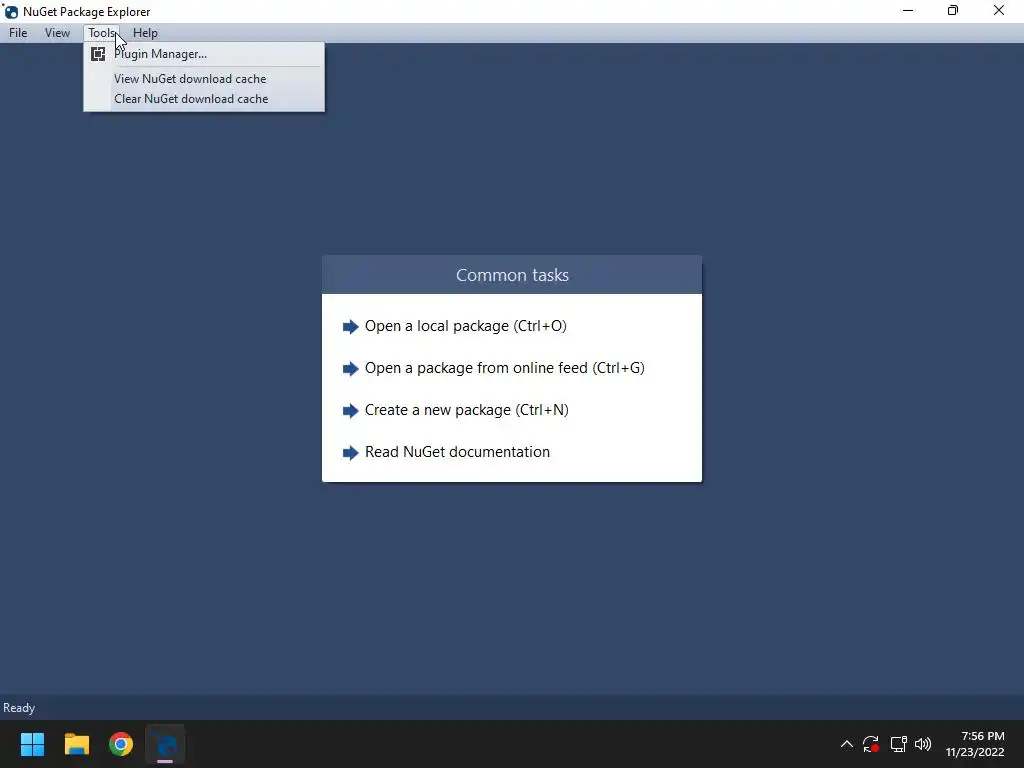Open the Windows Start menu
The height and width of the screenshot is (768, 1024).
click(32, 744)
